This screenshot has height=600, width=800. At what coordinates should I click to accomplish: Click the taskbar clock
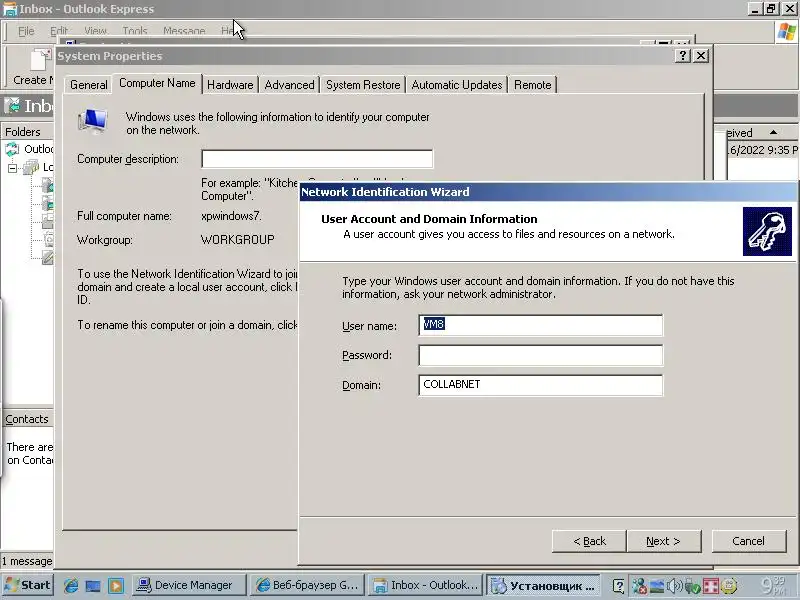tap(773, 585)
